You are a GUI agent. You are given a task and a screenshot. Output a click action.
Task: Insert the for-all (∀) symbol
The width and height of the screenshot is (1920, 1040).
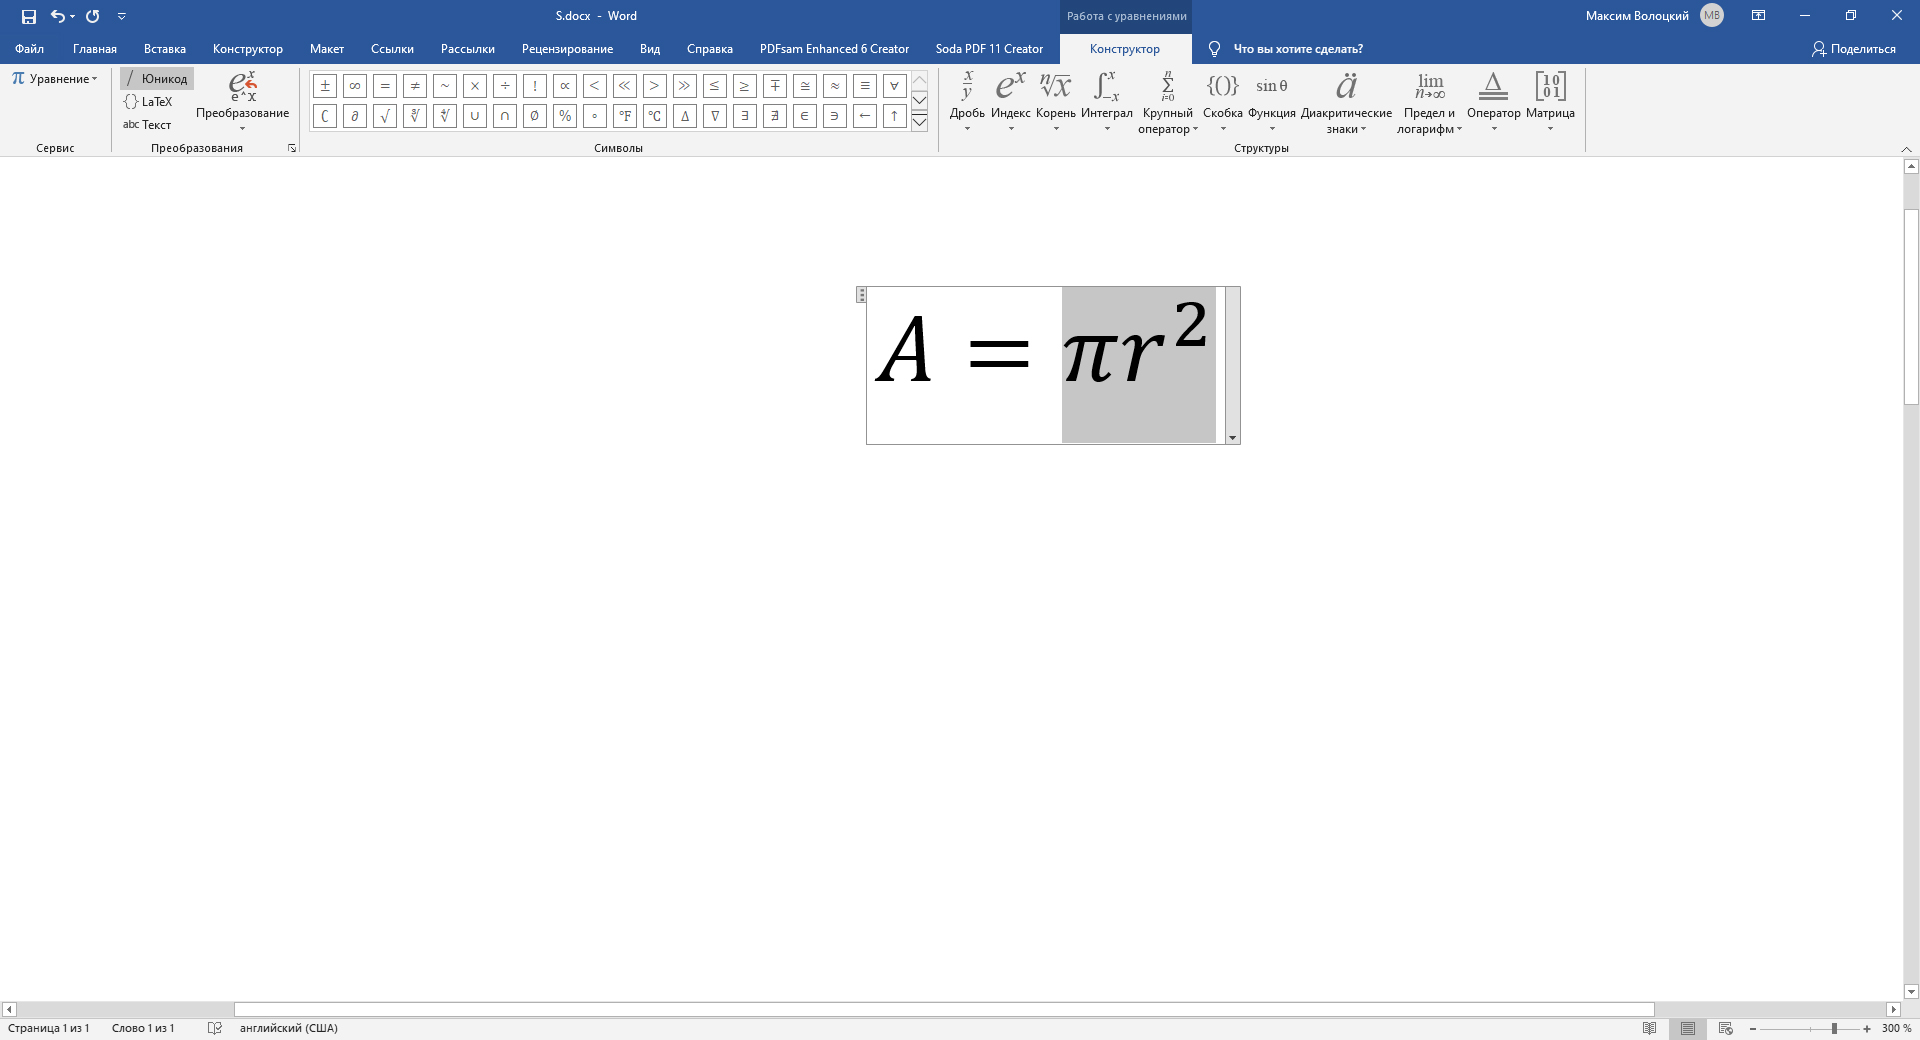[895, 86]
